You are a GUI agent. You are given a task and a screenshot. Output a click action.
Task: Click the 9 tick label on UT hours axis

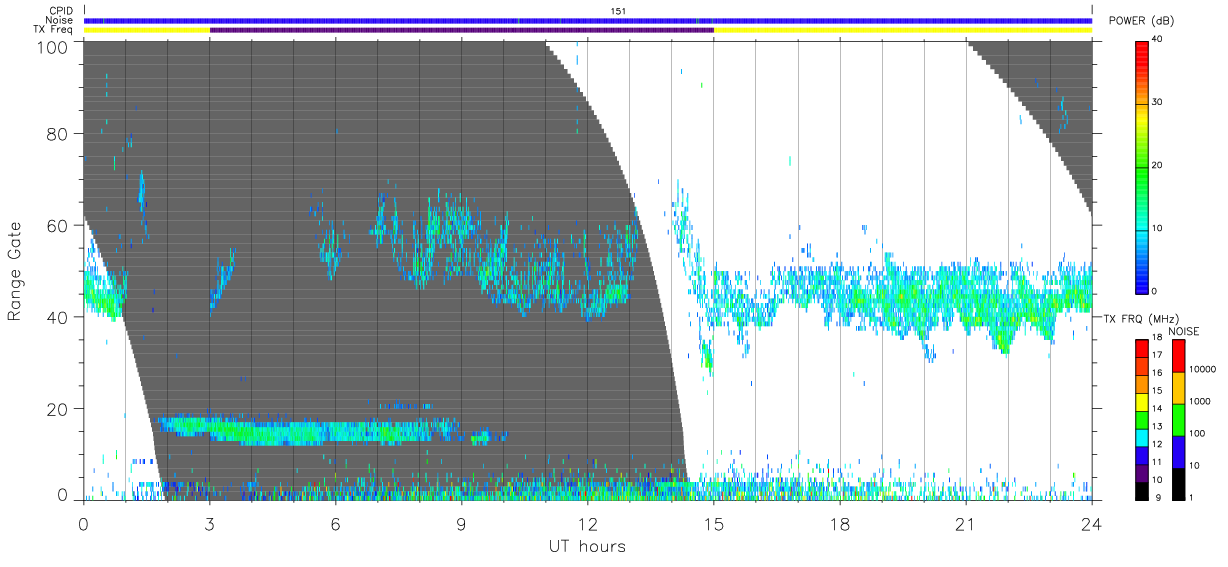point(461,524)
